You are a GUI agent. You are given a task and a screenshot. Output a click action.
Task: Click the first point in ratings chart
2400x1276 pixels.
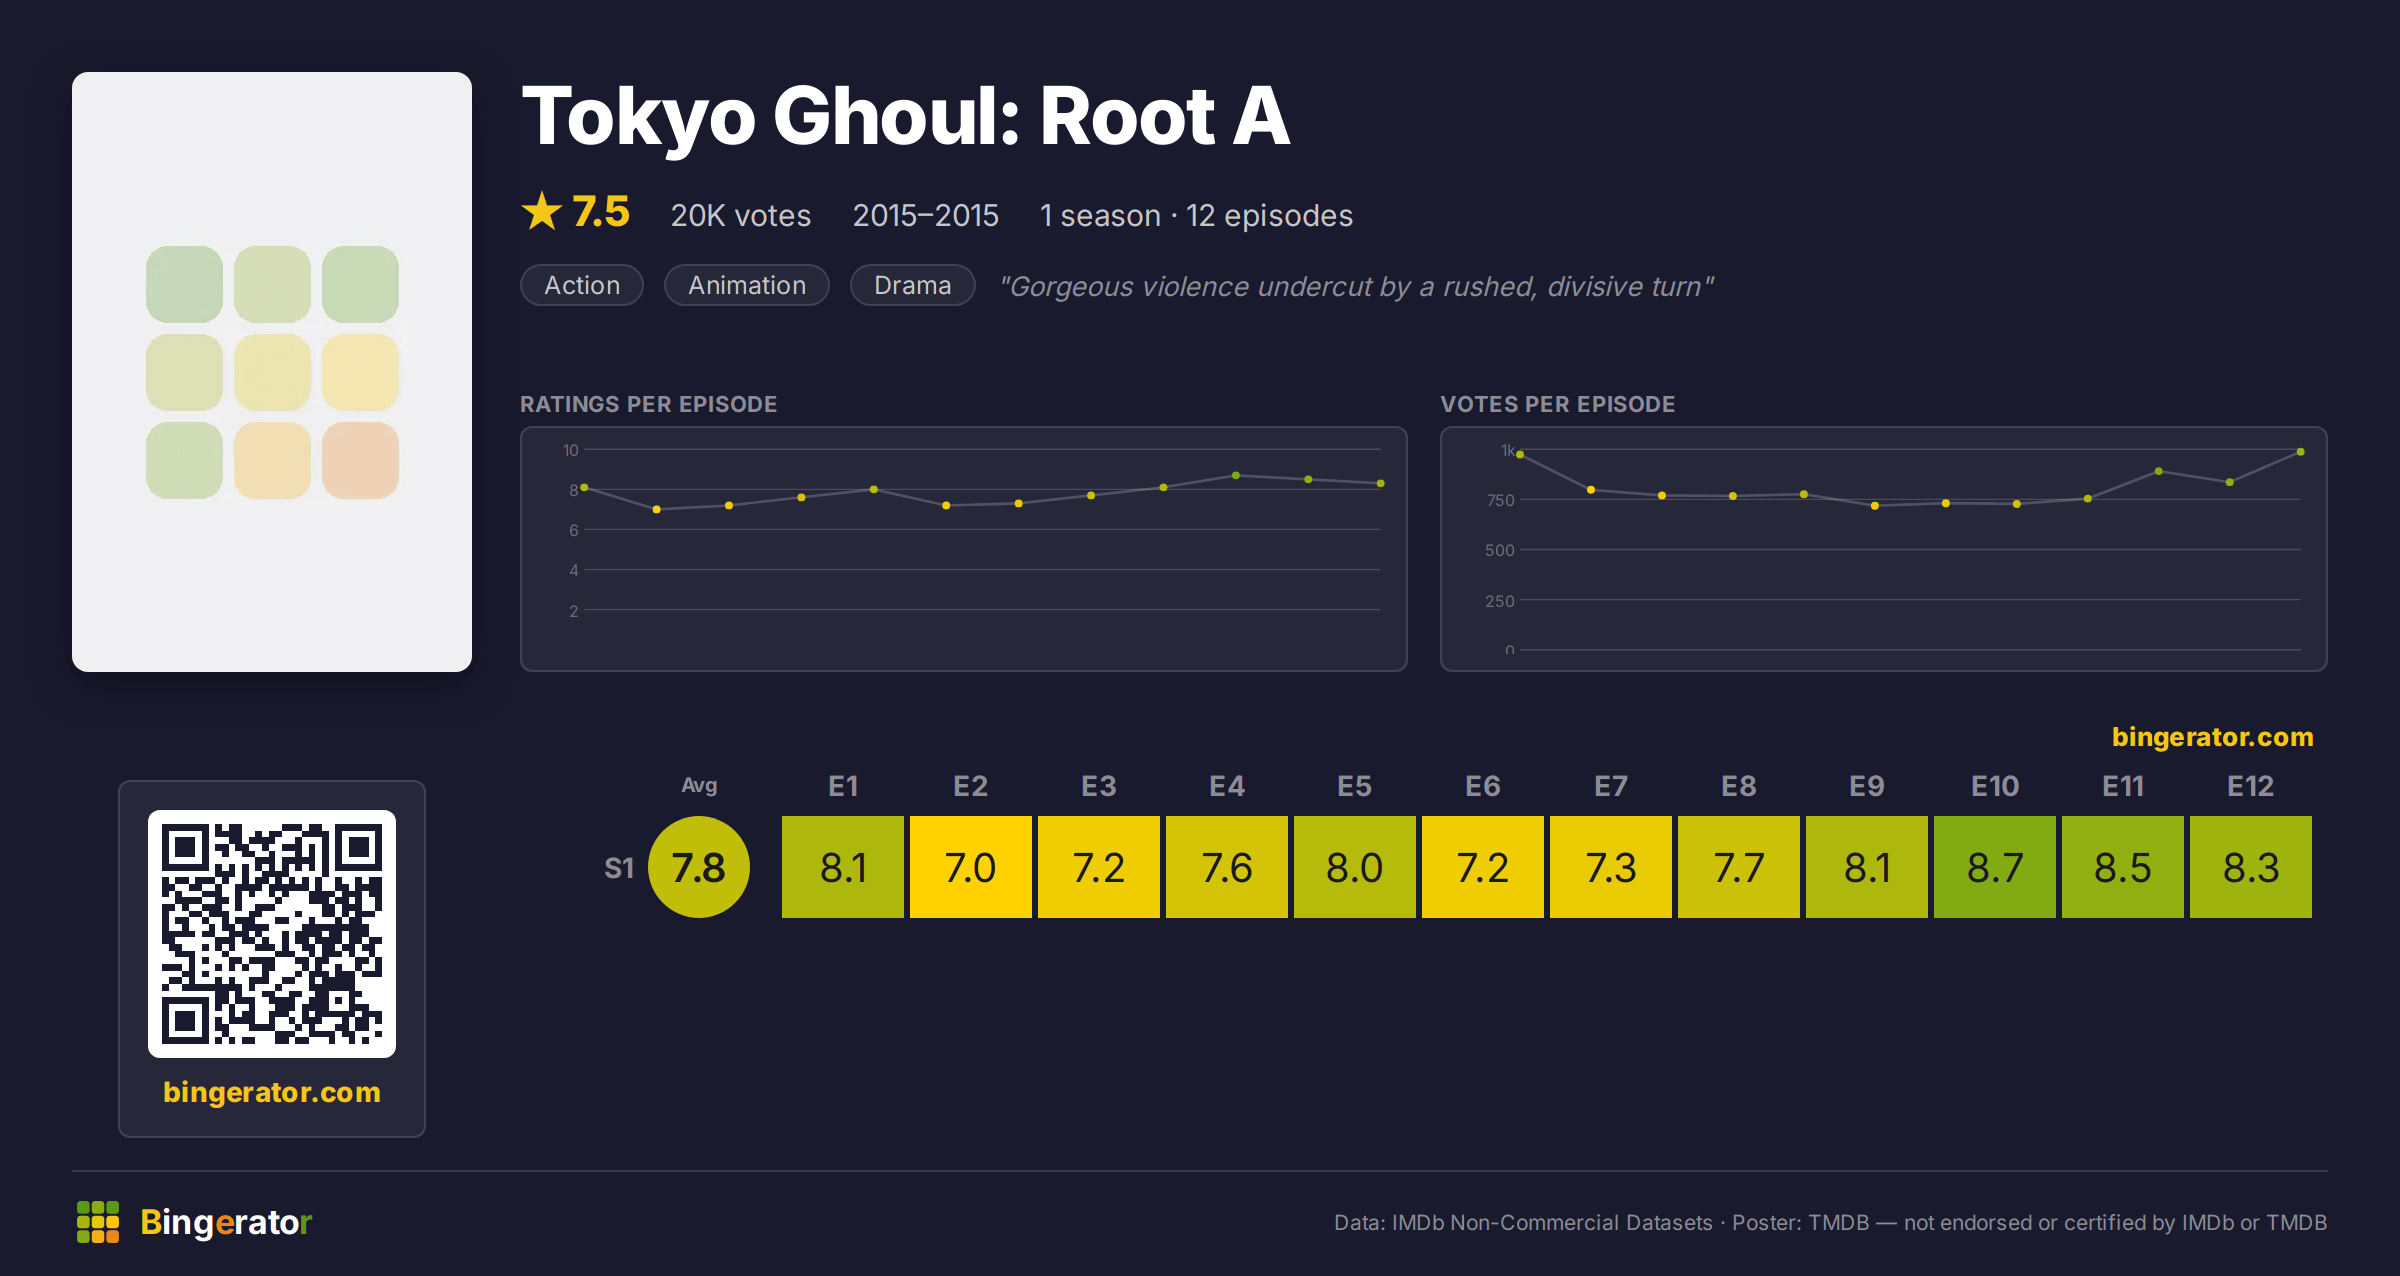tap(584, 487)
